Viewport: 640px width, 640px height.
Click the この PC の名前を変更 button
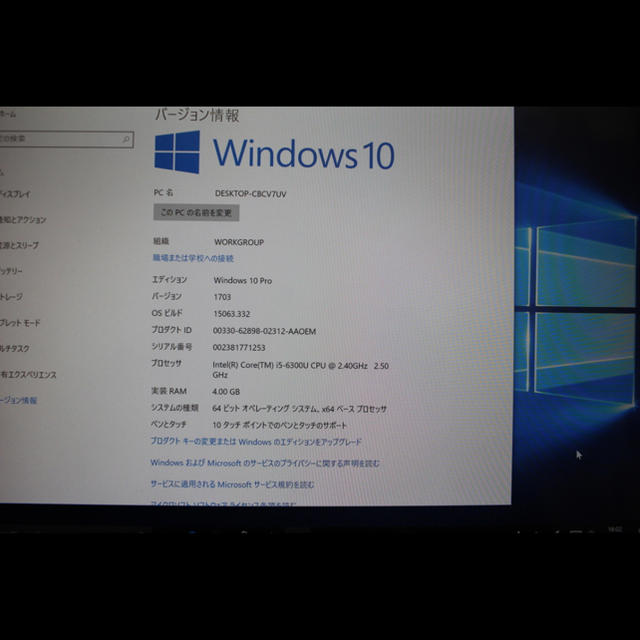196,213
